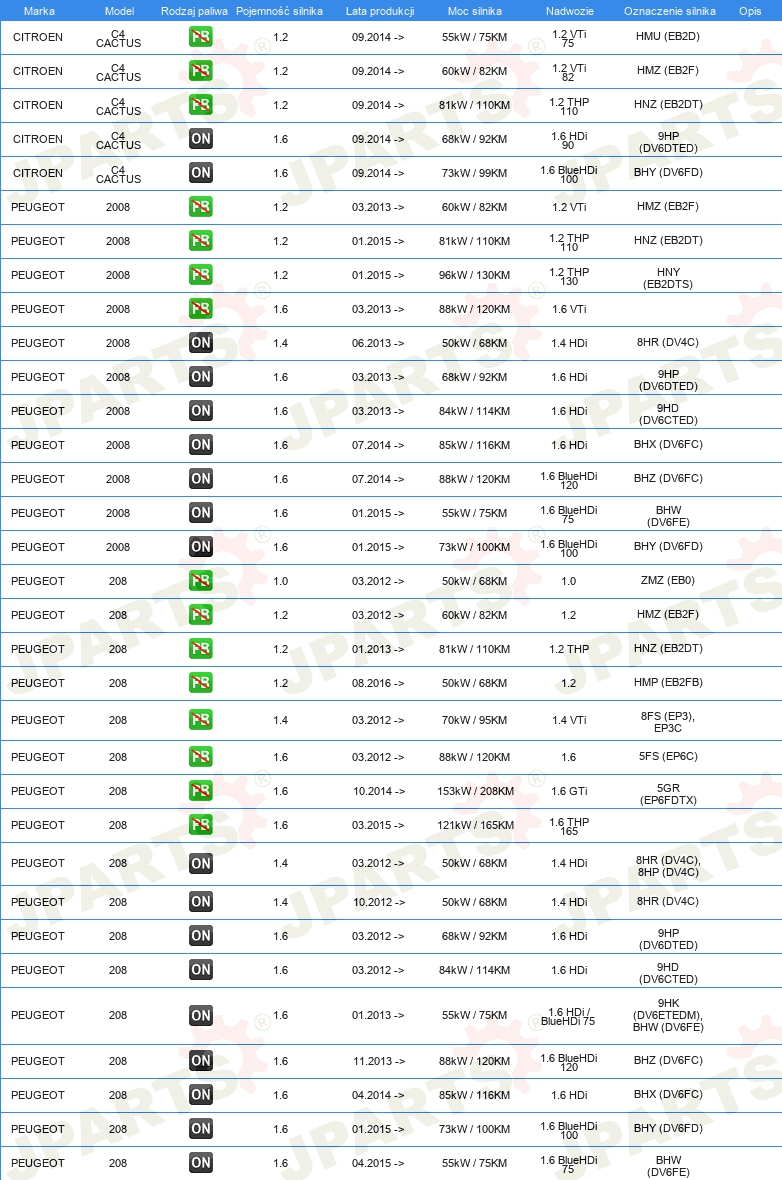This screenshot has height=1180, width=782.
Task: Select the PB icon in the 121kW / 165KM row
Action: 200,825
